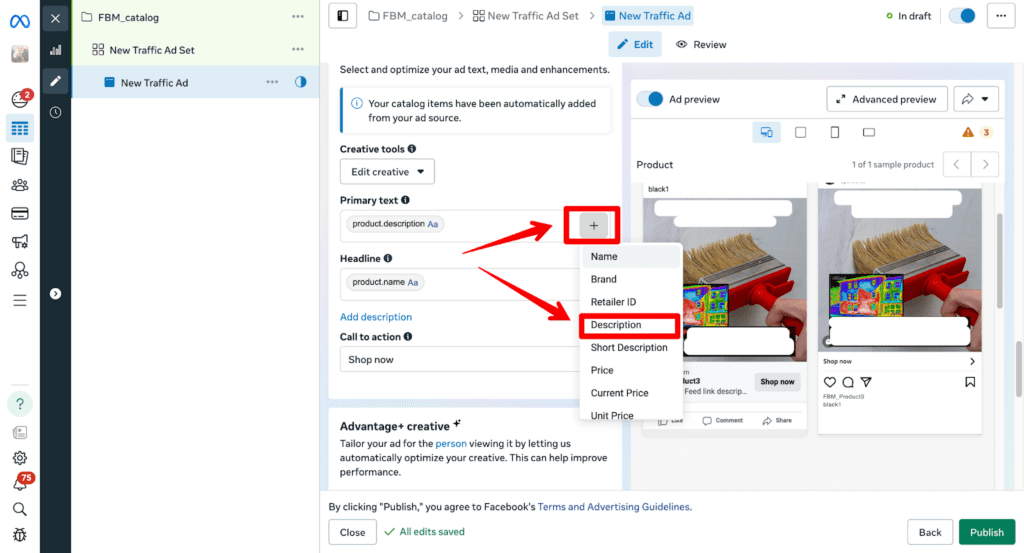
Task: Open the account profile thumbnail
Action: (x=20, y=54)
